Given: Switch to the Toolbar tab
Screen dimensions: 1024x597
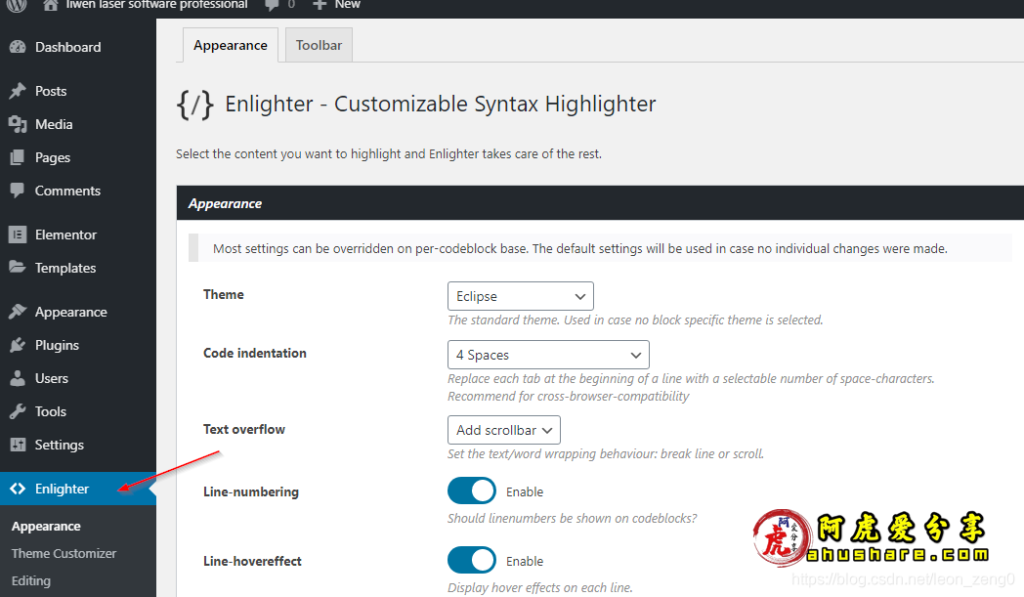Looking at the screenshot, I should click(x=318, y=45).
